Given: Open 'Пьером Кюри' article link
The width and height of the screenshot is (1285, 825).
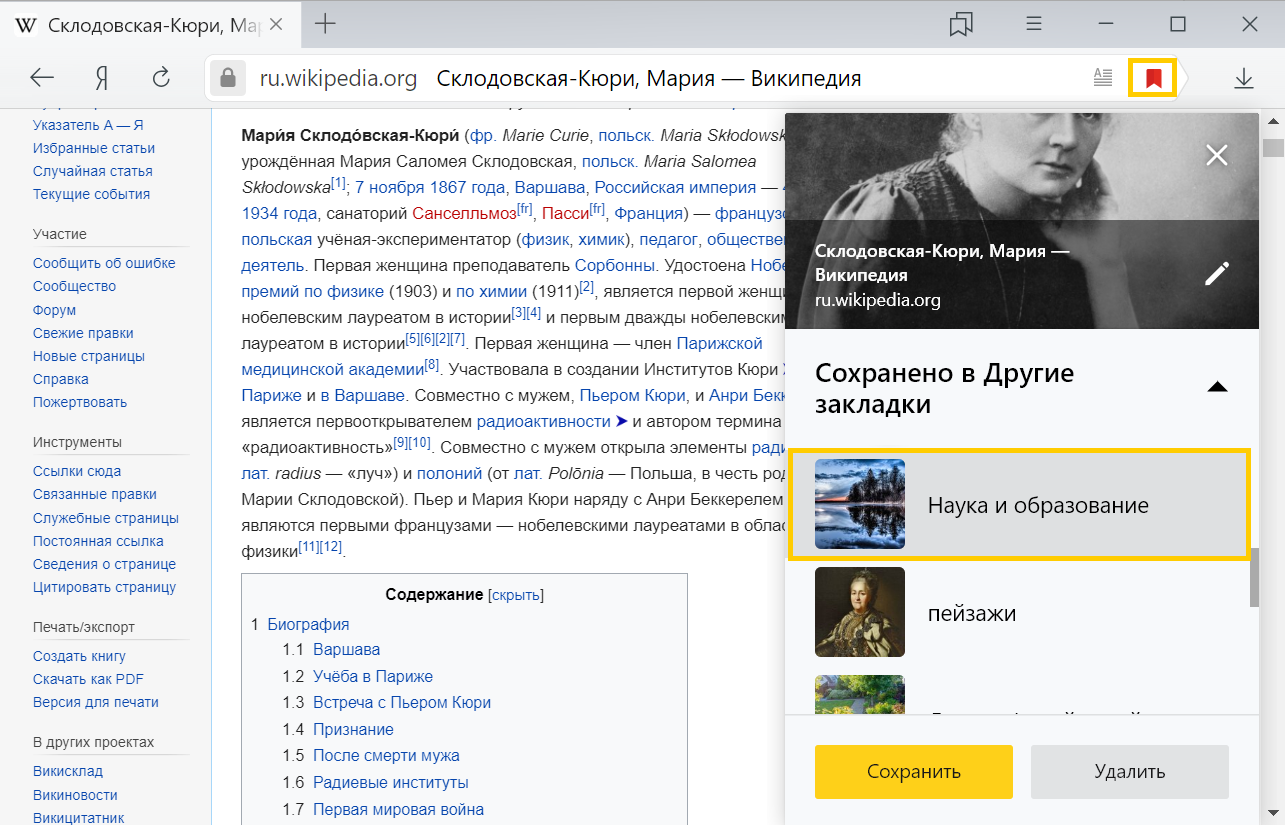Looking at the screenshot, I should [632, 394].
